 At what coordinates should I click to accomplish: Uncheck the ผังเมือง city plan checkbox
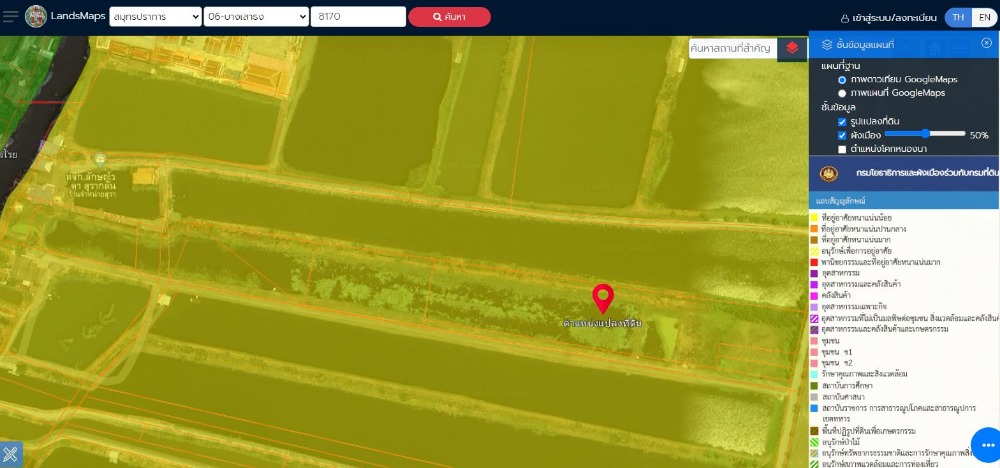coord(842,135)
